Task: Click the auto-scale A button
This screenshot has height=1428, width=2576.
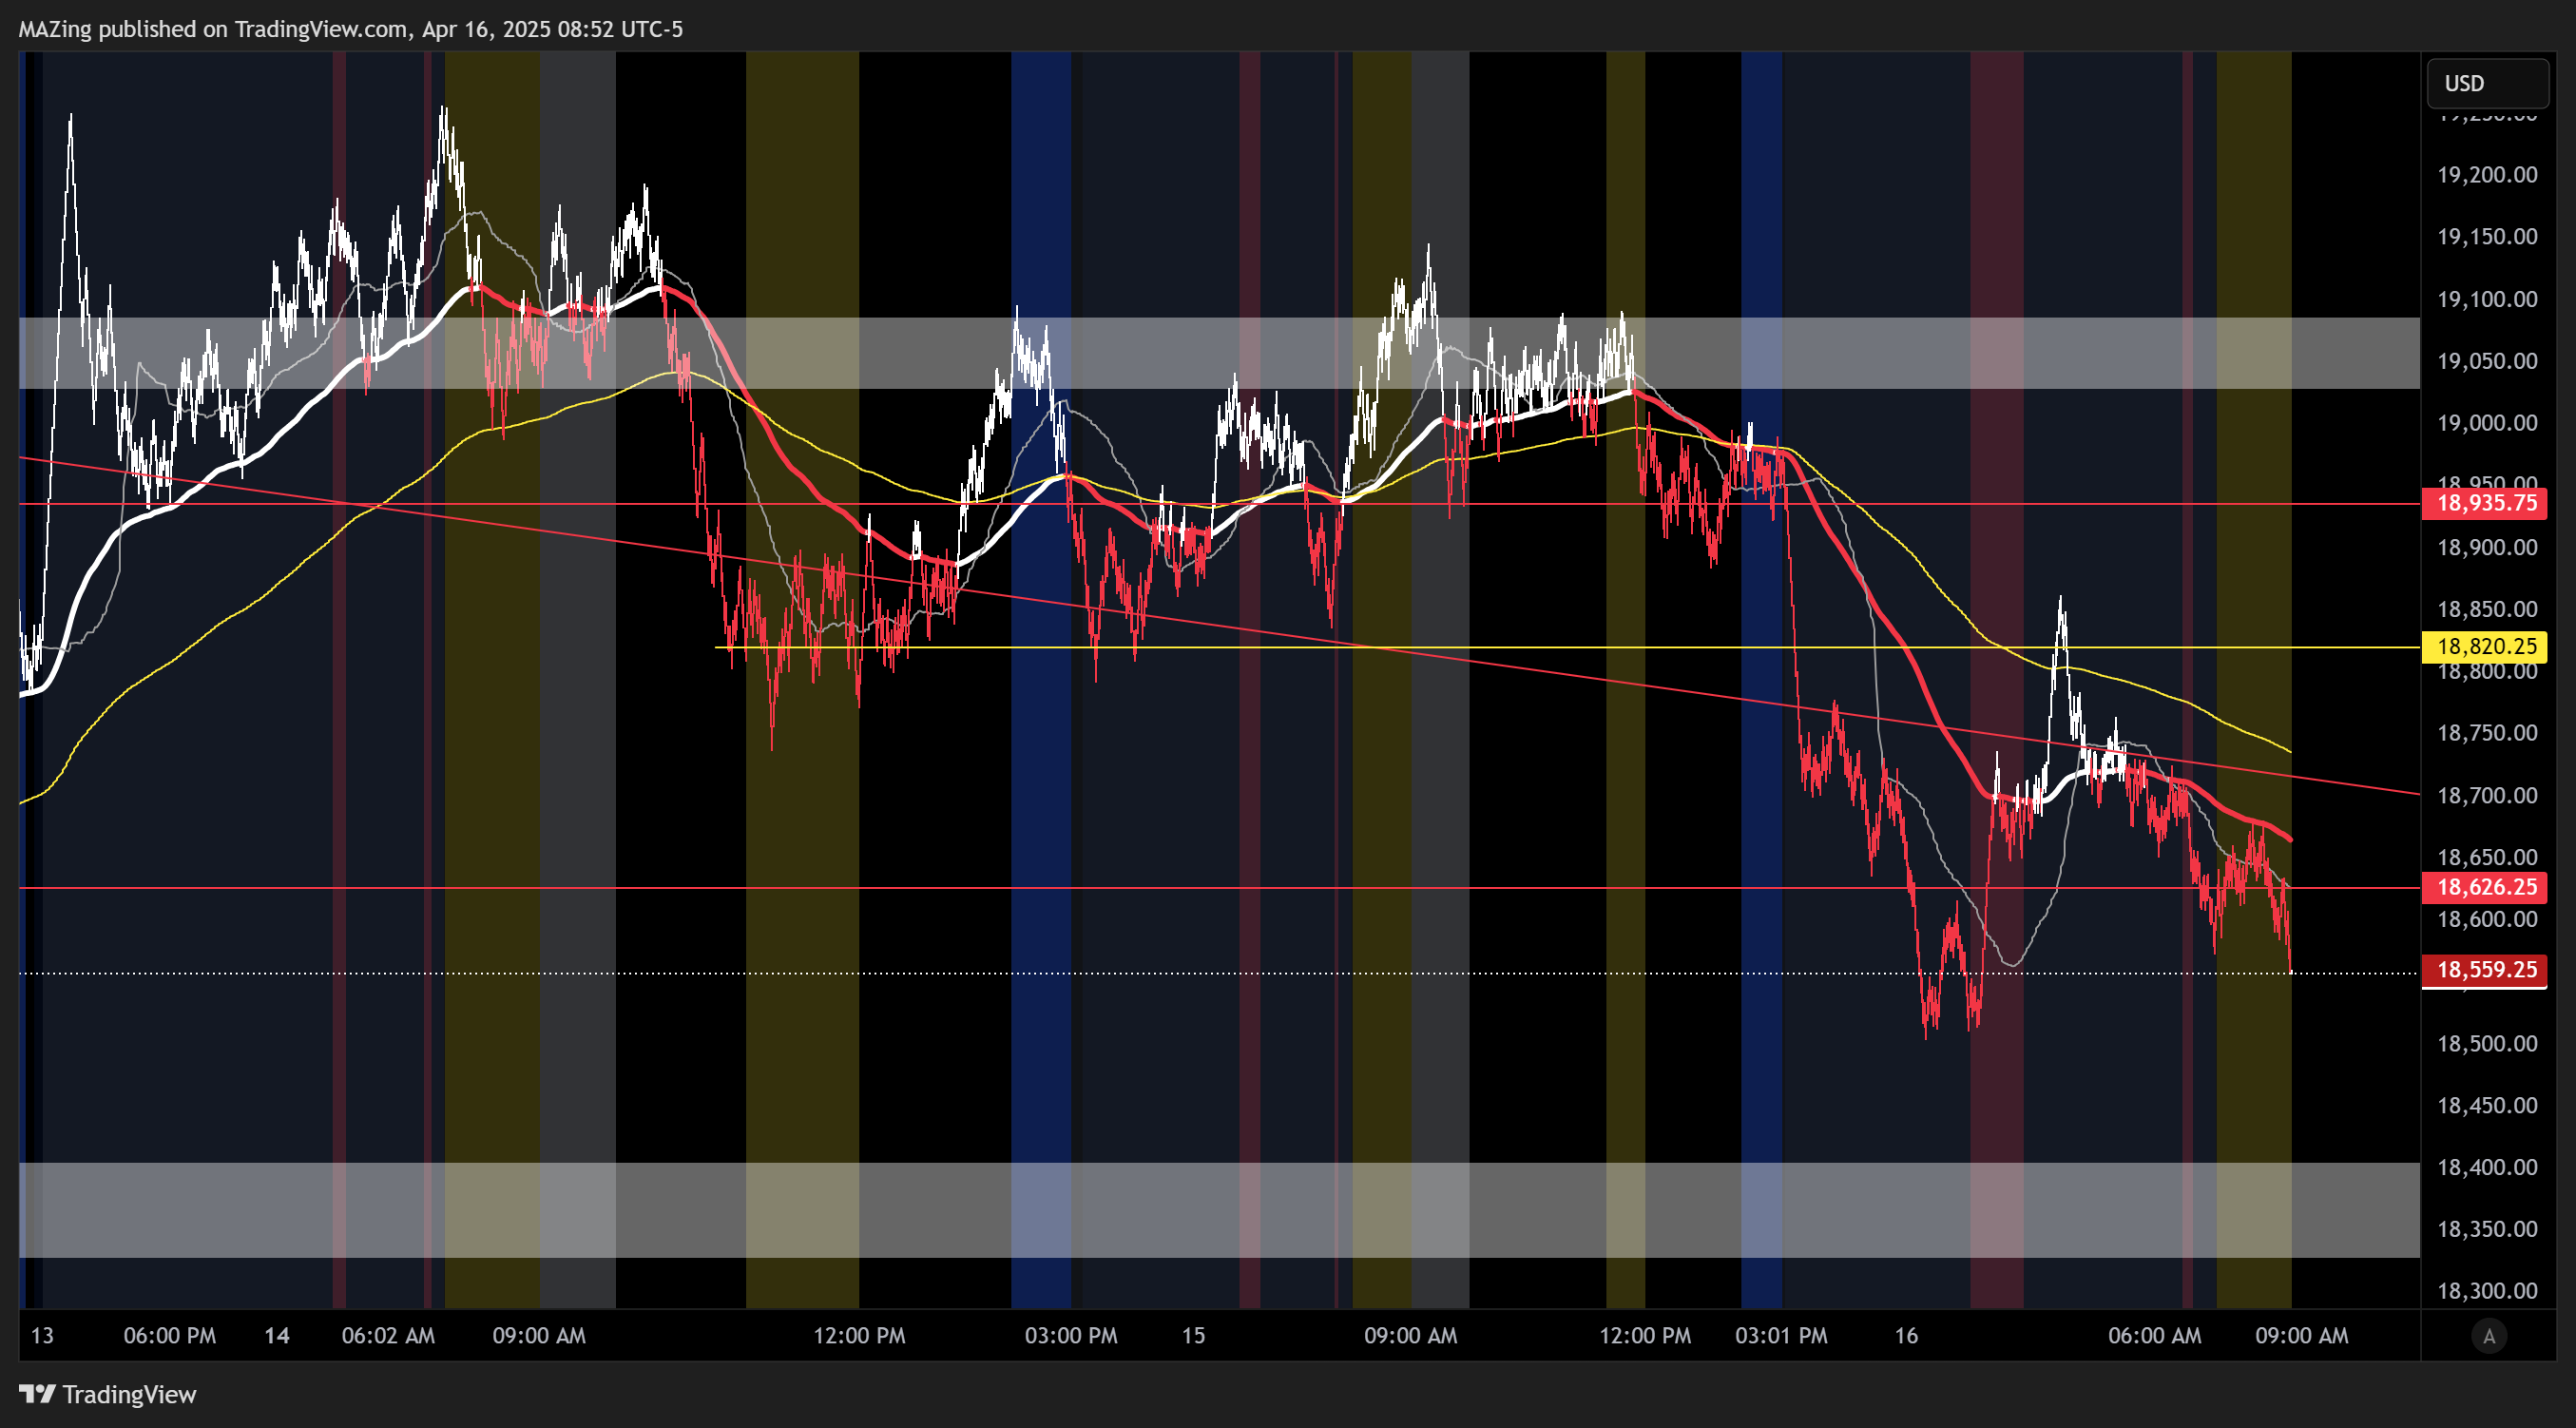Action: click(x=2489, y=1336)
